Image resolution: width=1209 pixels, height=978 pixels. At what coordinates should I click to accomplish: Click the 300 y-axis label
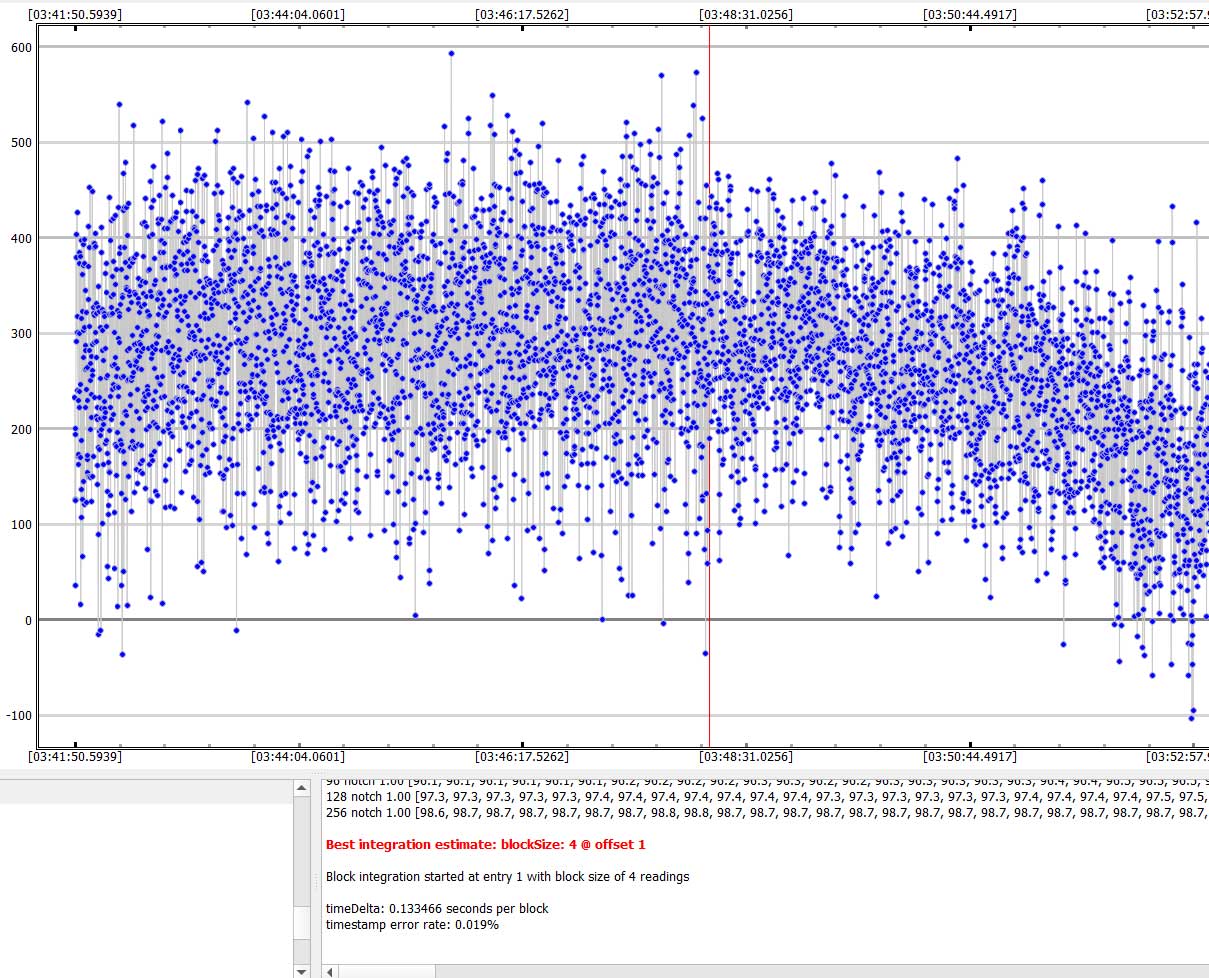click(x=21, y=334)
